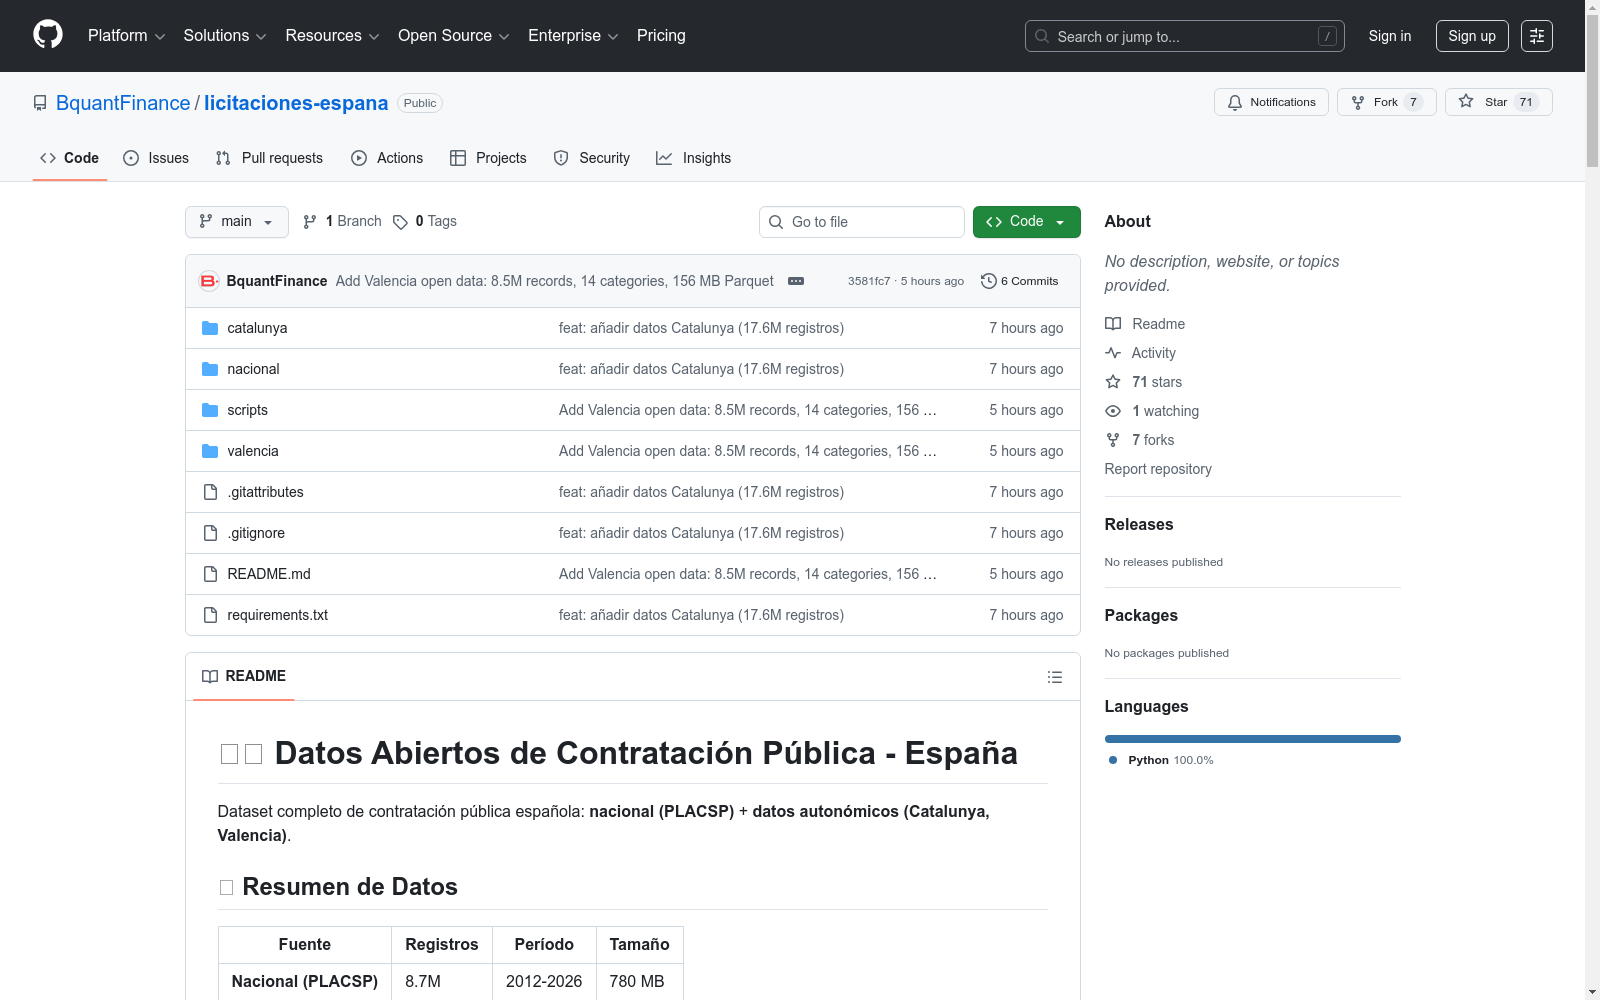Viewport: 1600px width, 1000px height.
Task: View the 71 stars list
Action: point(1144,382)
